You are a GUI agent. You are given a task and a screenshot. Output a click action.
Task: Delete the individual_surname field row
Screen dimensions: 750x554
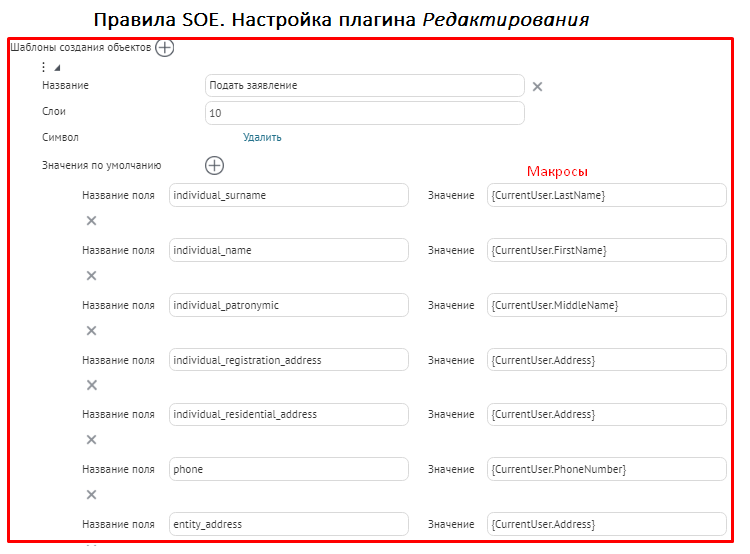point(91,221)
